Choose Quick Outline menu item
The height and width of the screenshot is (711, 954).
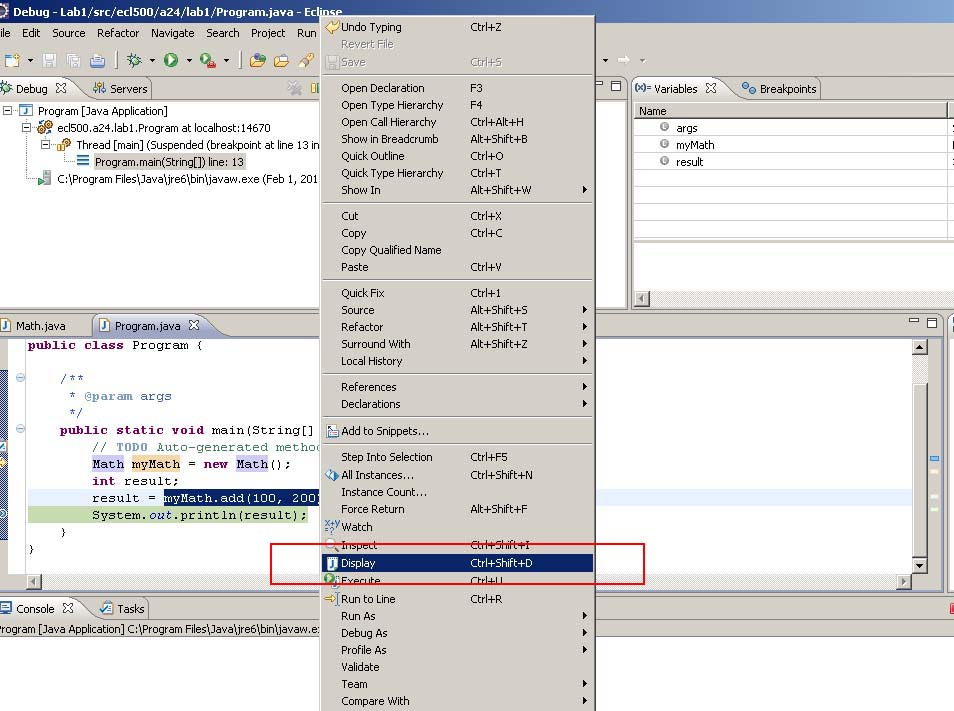tap(457, 156)
